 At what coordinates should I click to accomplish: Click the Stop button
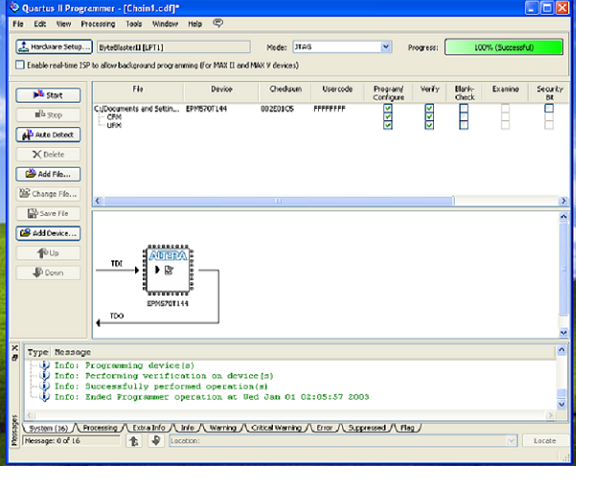[x=48, y=115]
